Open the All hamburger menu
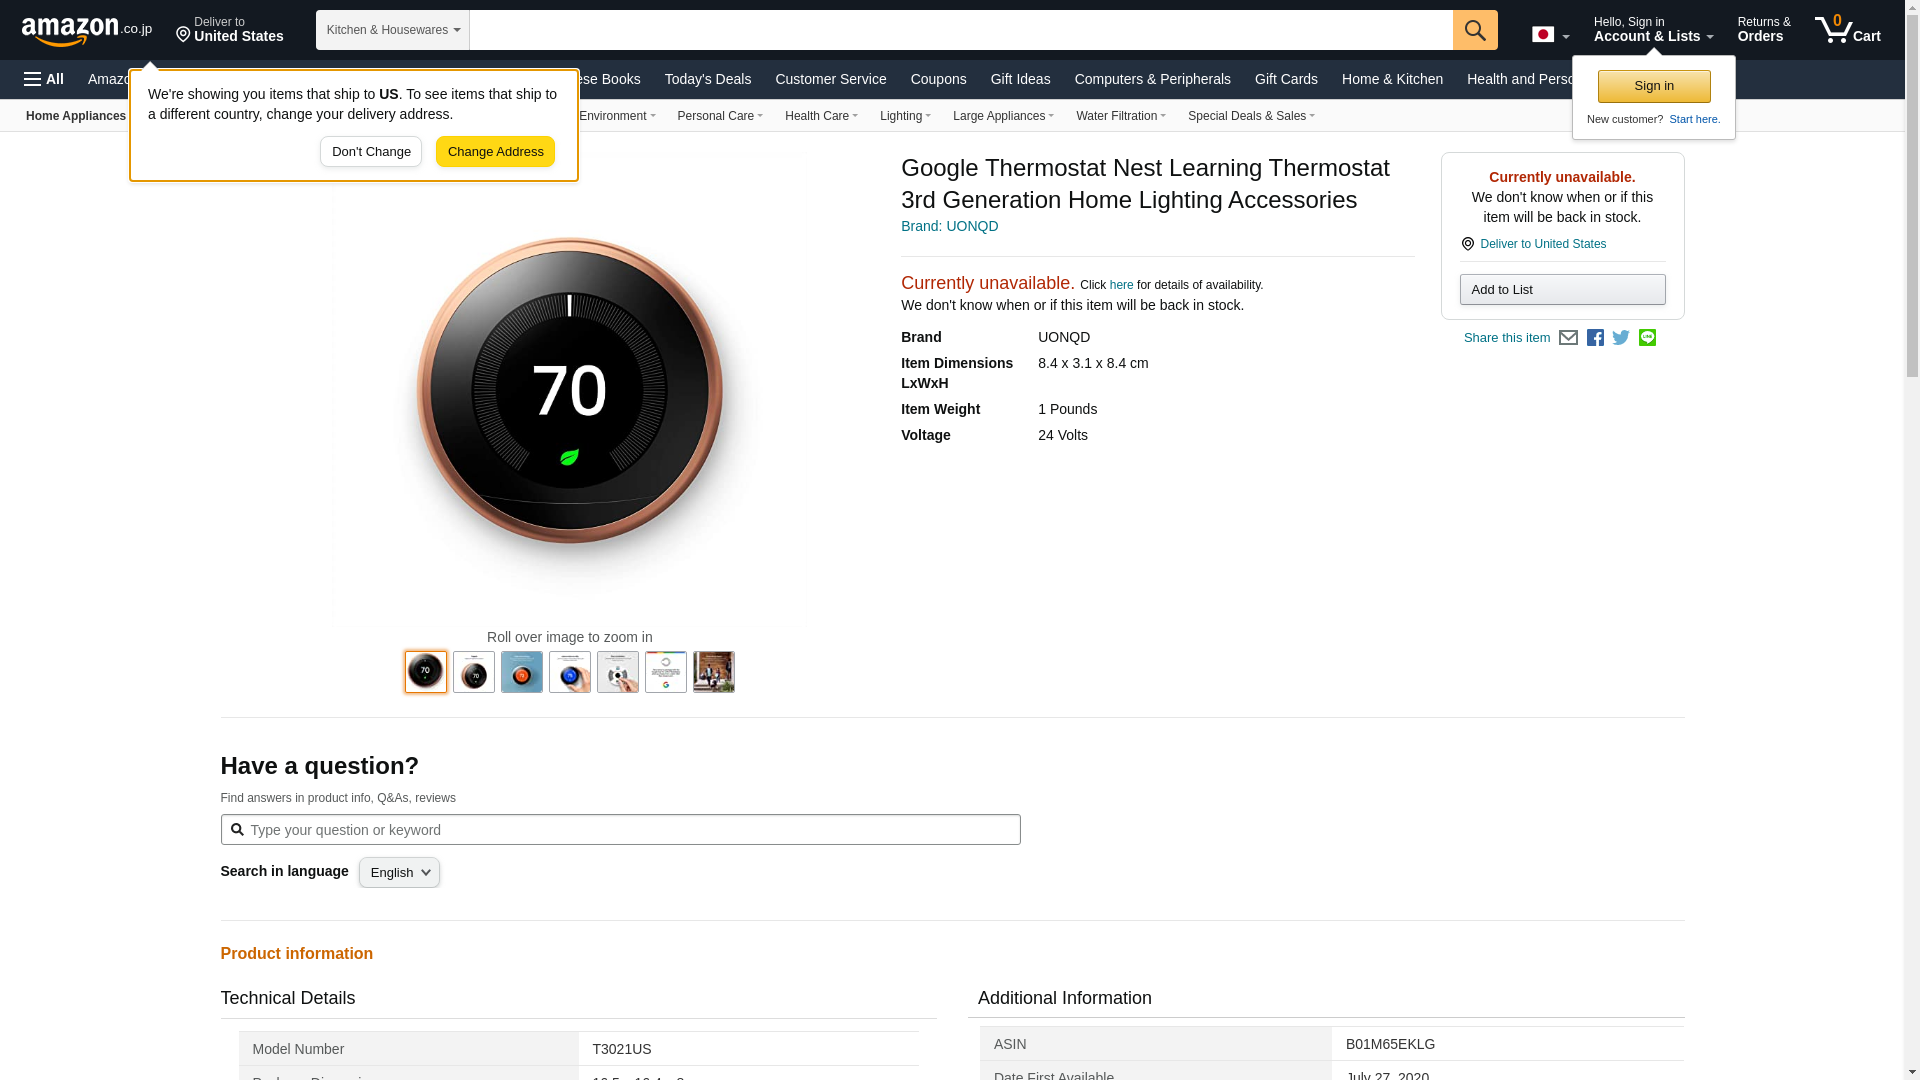The height and width of the screenshot is (1080, 1920). coord(44,79)
